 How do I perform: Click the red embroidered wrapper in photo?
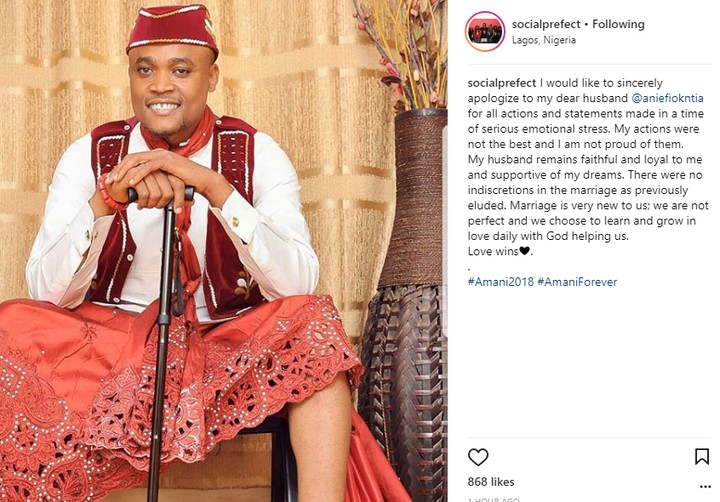(x=174, y=395)
